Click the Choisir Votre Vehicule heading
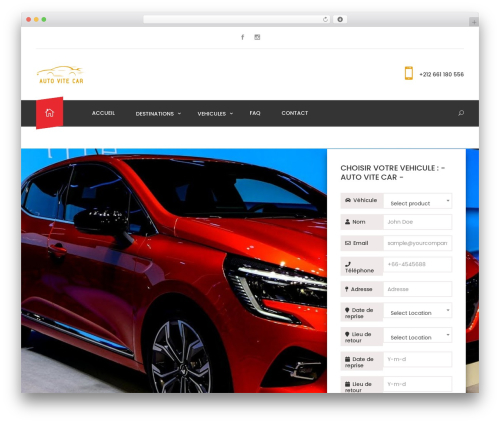The image size is (500, 423). click(393, 173)
